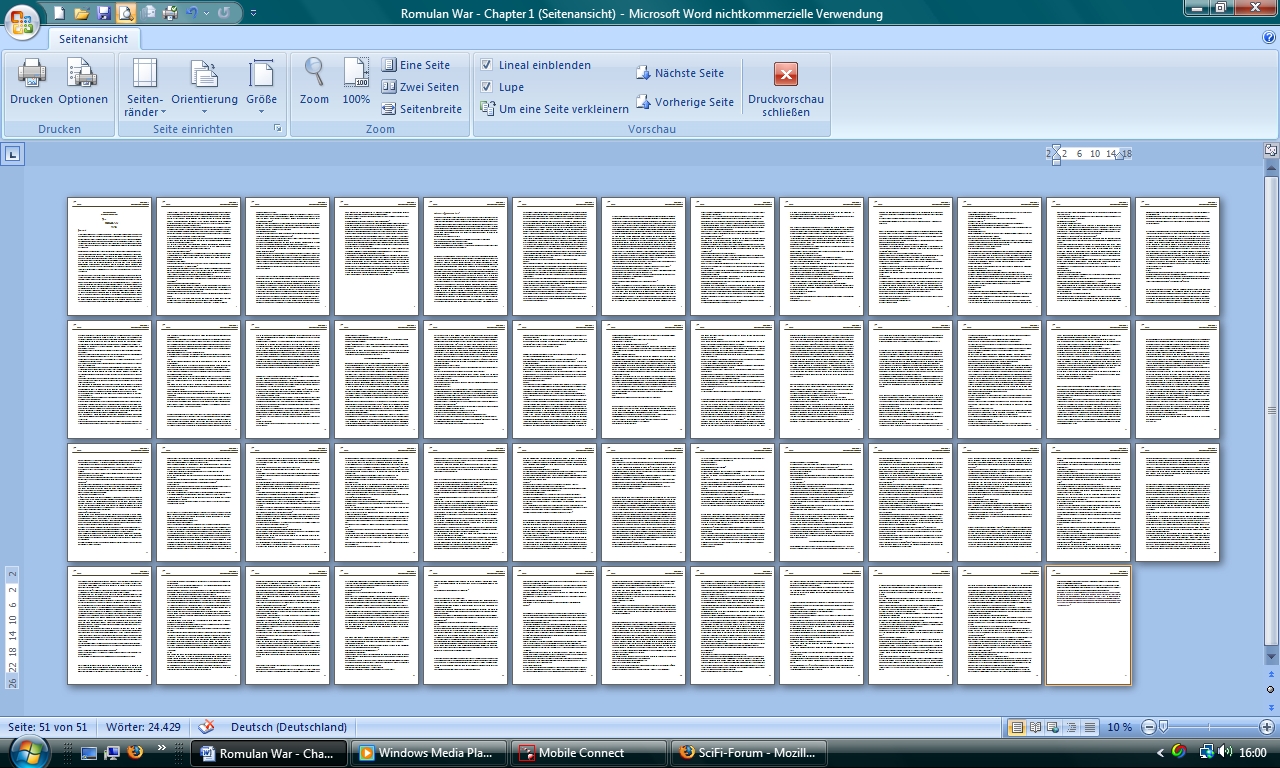Select the Seitenansicht ribbon tab

pyautogui.click(x=95, y=38)
